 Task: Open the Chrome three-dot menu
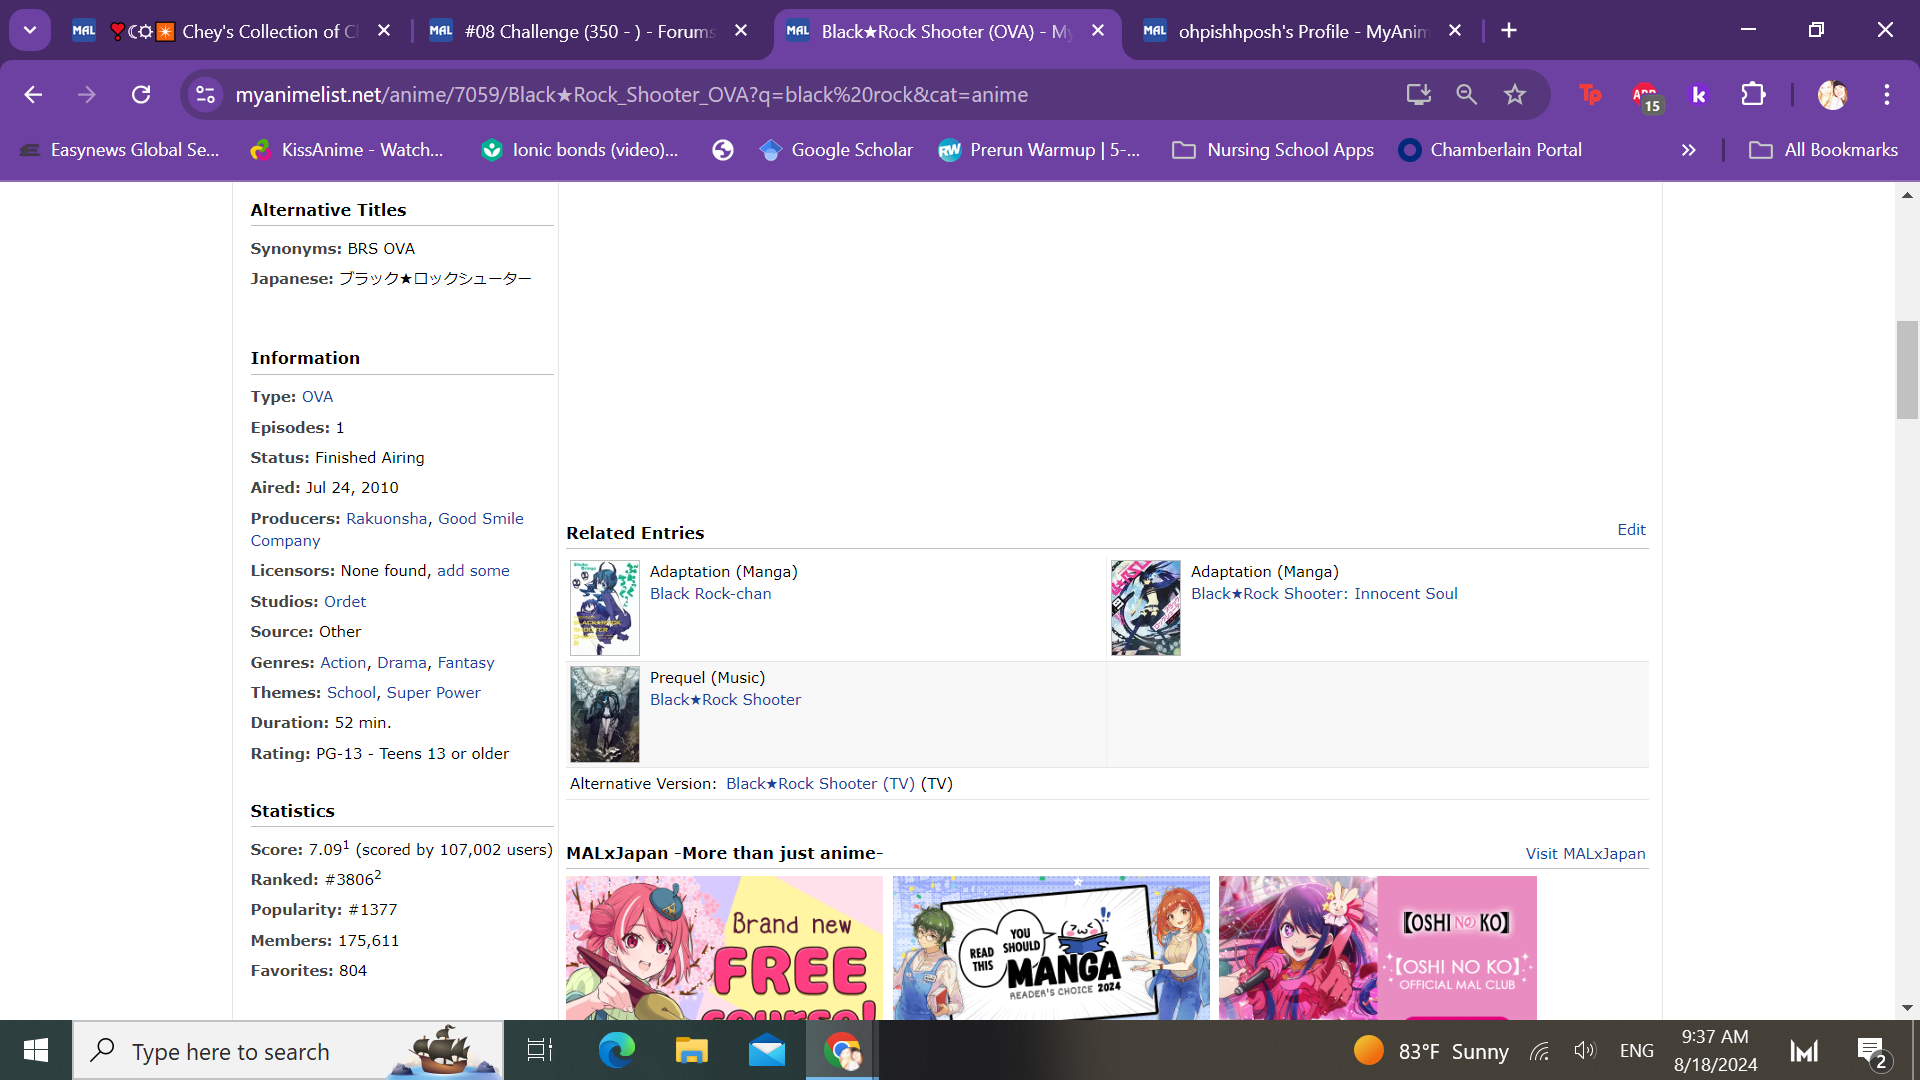pyautogui.click(x=1887, y=94)
